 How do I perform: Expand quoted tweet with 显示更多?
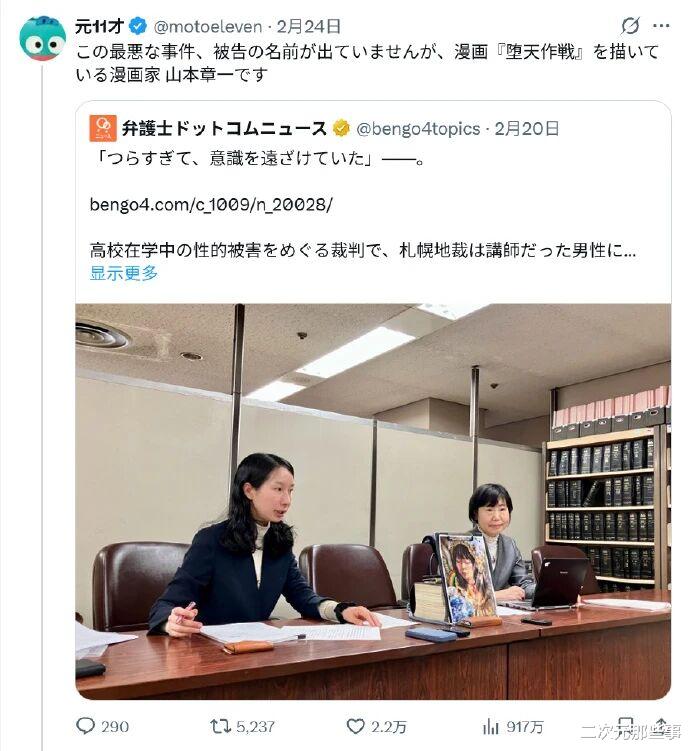point(124,273)
